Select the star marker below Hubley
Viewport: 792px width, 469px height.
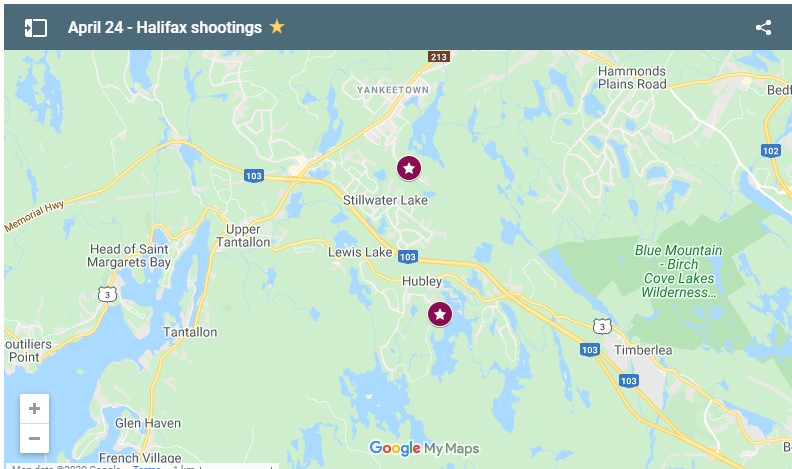[x=440, y=315]
